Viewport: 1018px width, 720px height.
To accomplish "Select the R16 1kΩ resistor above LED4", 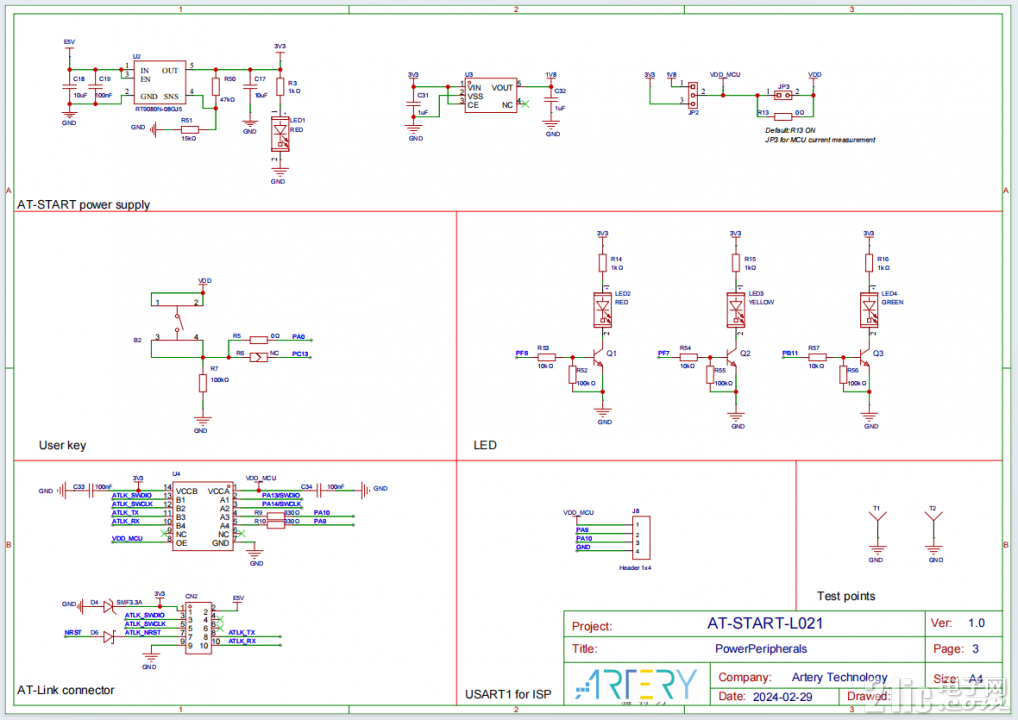I will pyautogui.click(x=869, y=263).
